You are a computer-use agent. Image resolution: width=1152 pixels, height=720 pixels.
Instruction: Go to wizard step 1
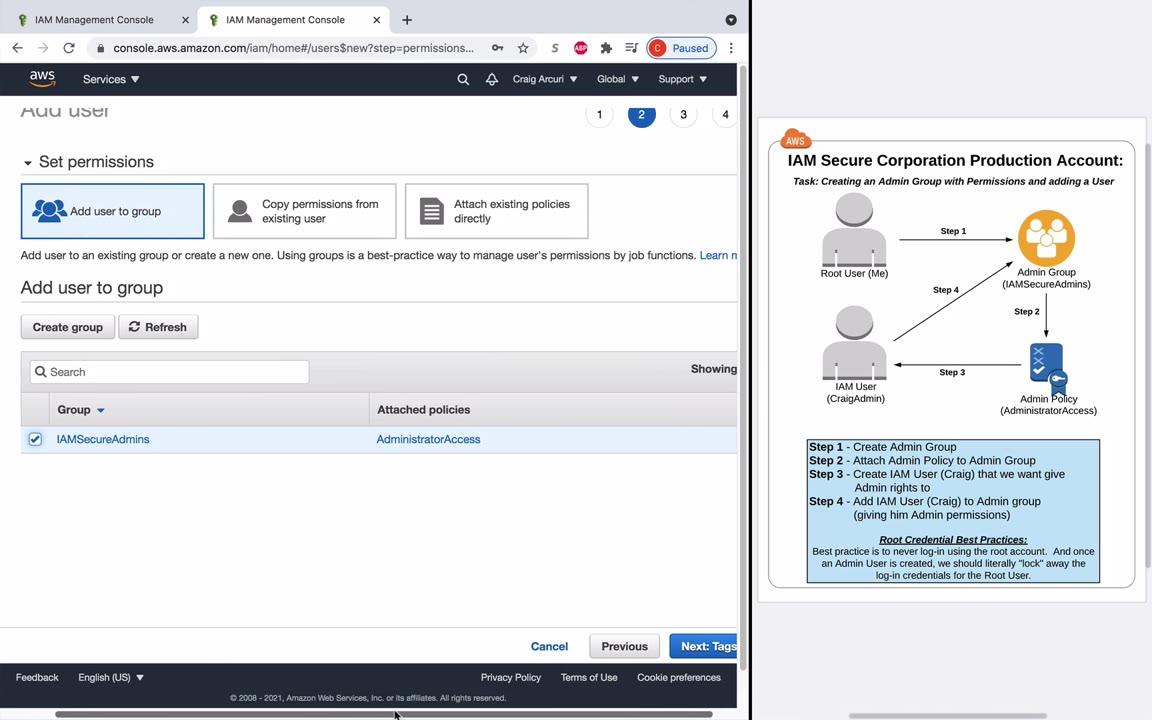coord(600,114)
